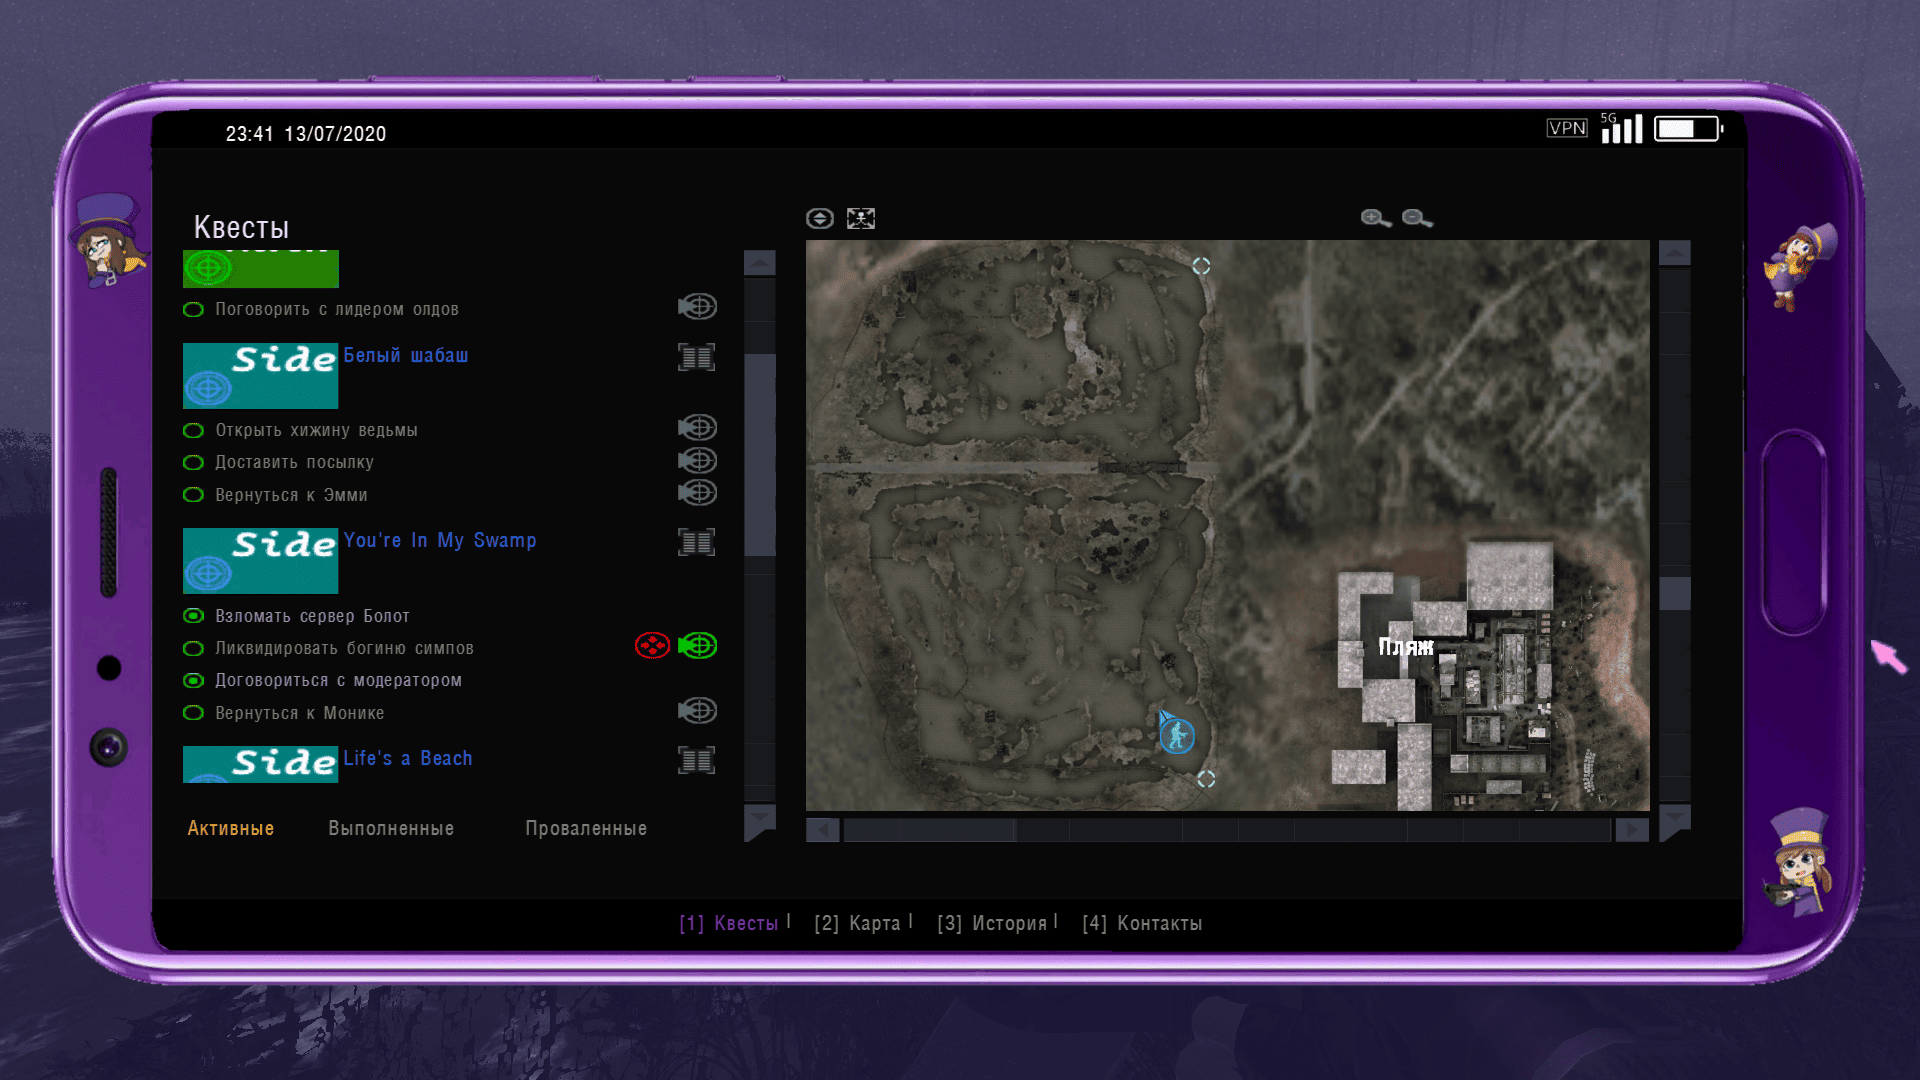
Task: Toggle map marker for Вернуться к Монике
Action: tap(698, 711)
